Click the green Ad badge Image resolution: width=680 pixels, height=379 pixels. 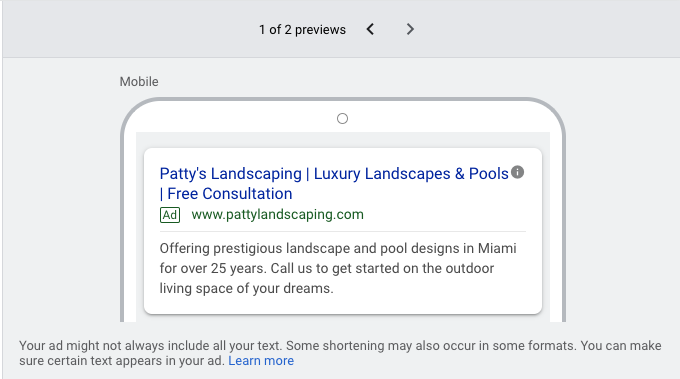170,215
